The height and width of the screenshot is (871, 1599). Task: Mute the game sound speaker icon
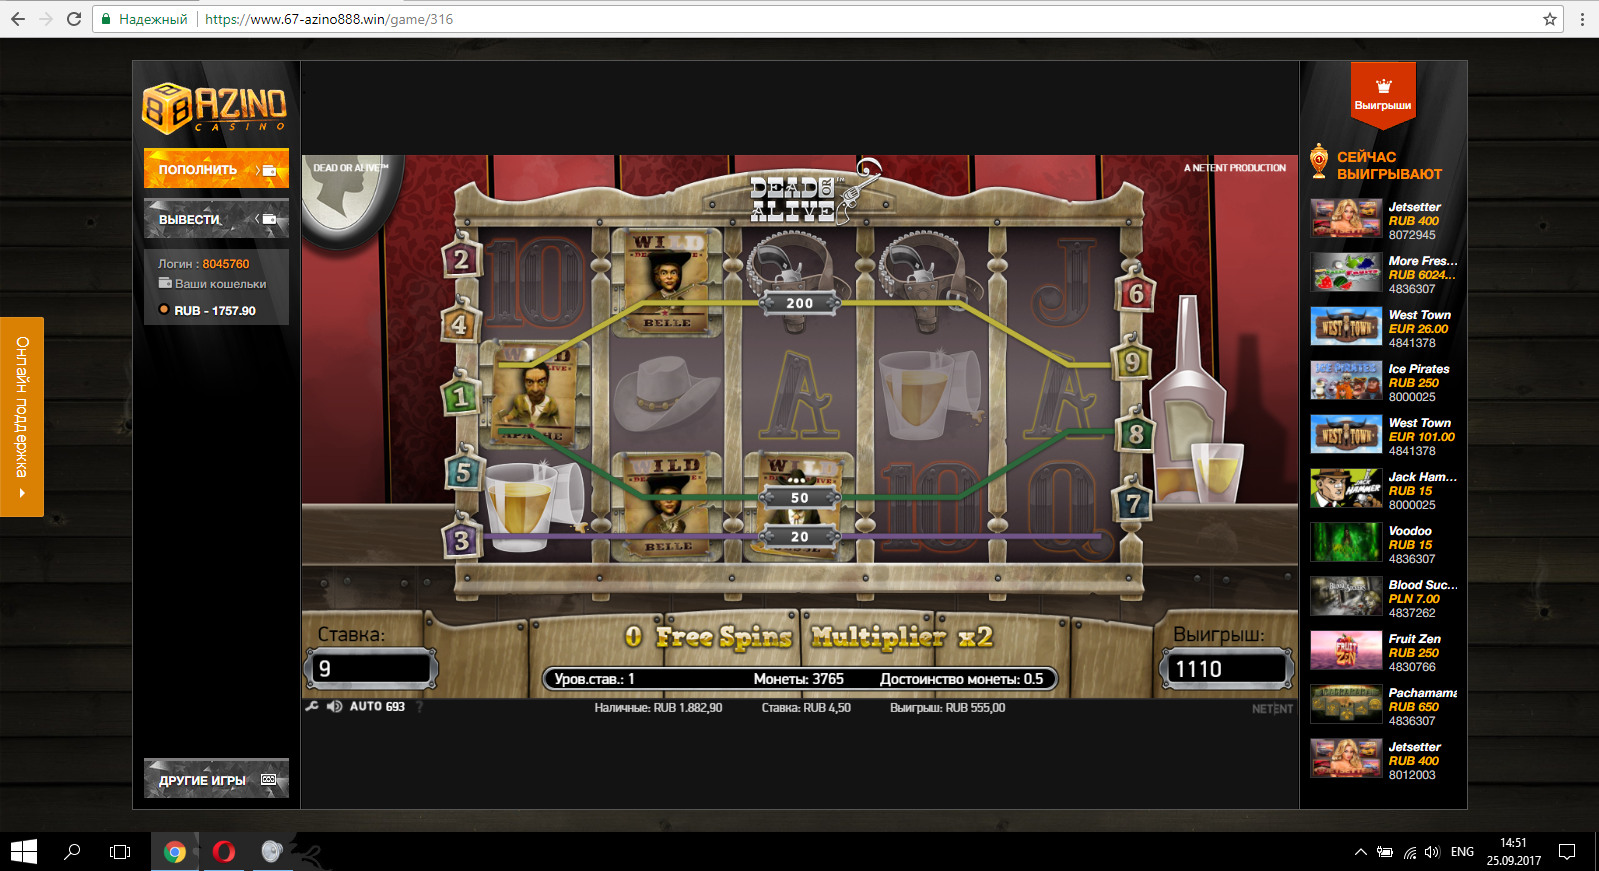click(x=334, y=706)
